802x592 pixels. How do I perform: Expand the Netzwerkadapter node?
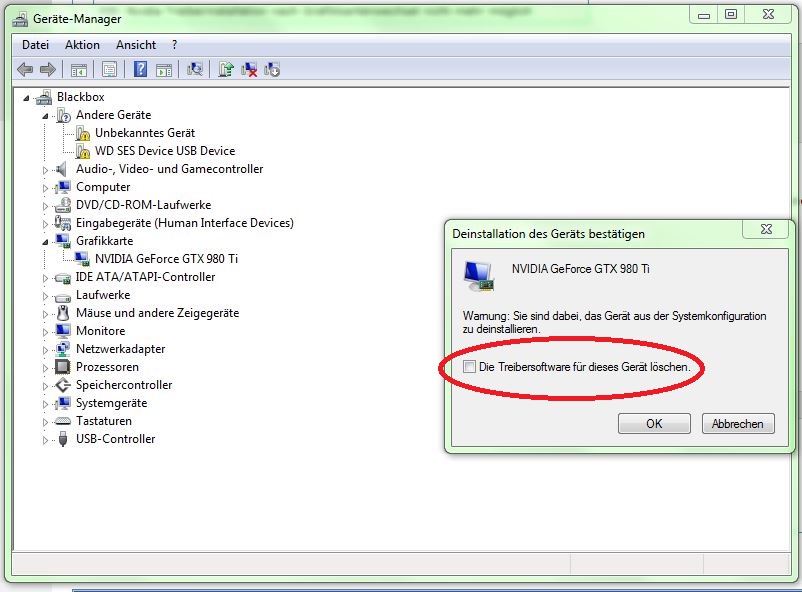[x=45, y=350]
